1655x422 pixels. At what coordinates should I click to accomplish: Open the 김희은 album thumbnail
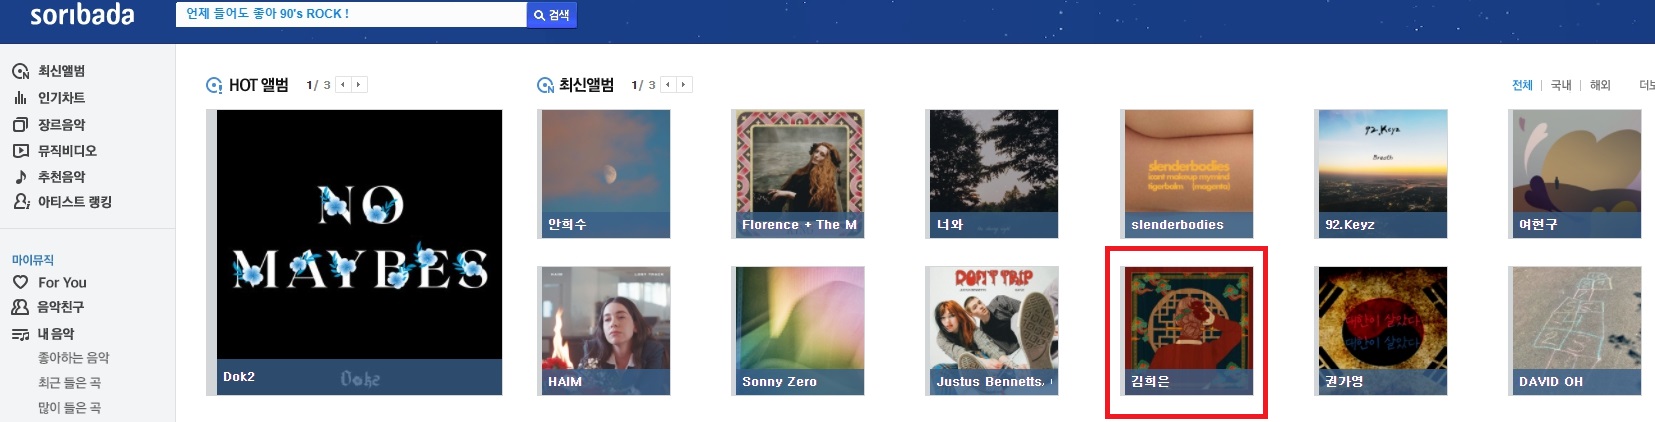tap(1189, 331)
